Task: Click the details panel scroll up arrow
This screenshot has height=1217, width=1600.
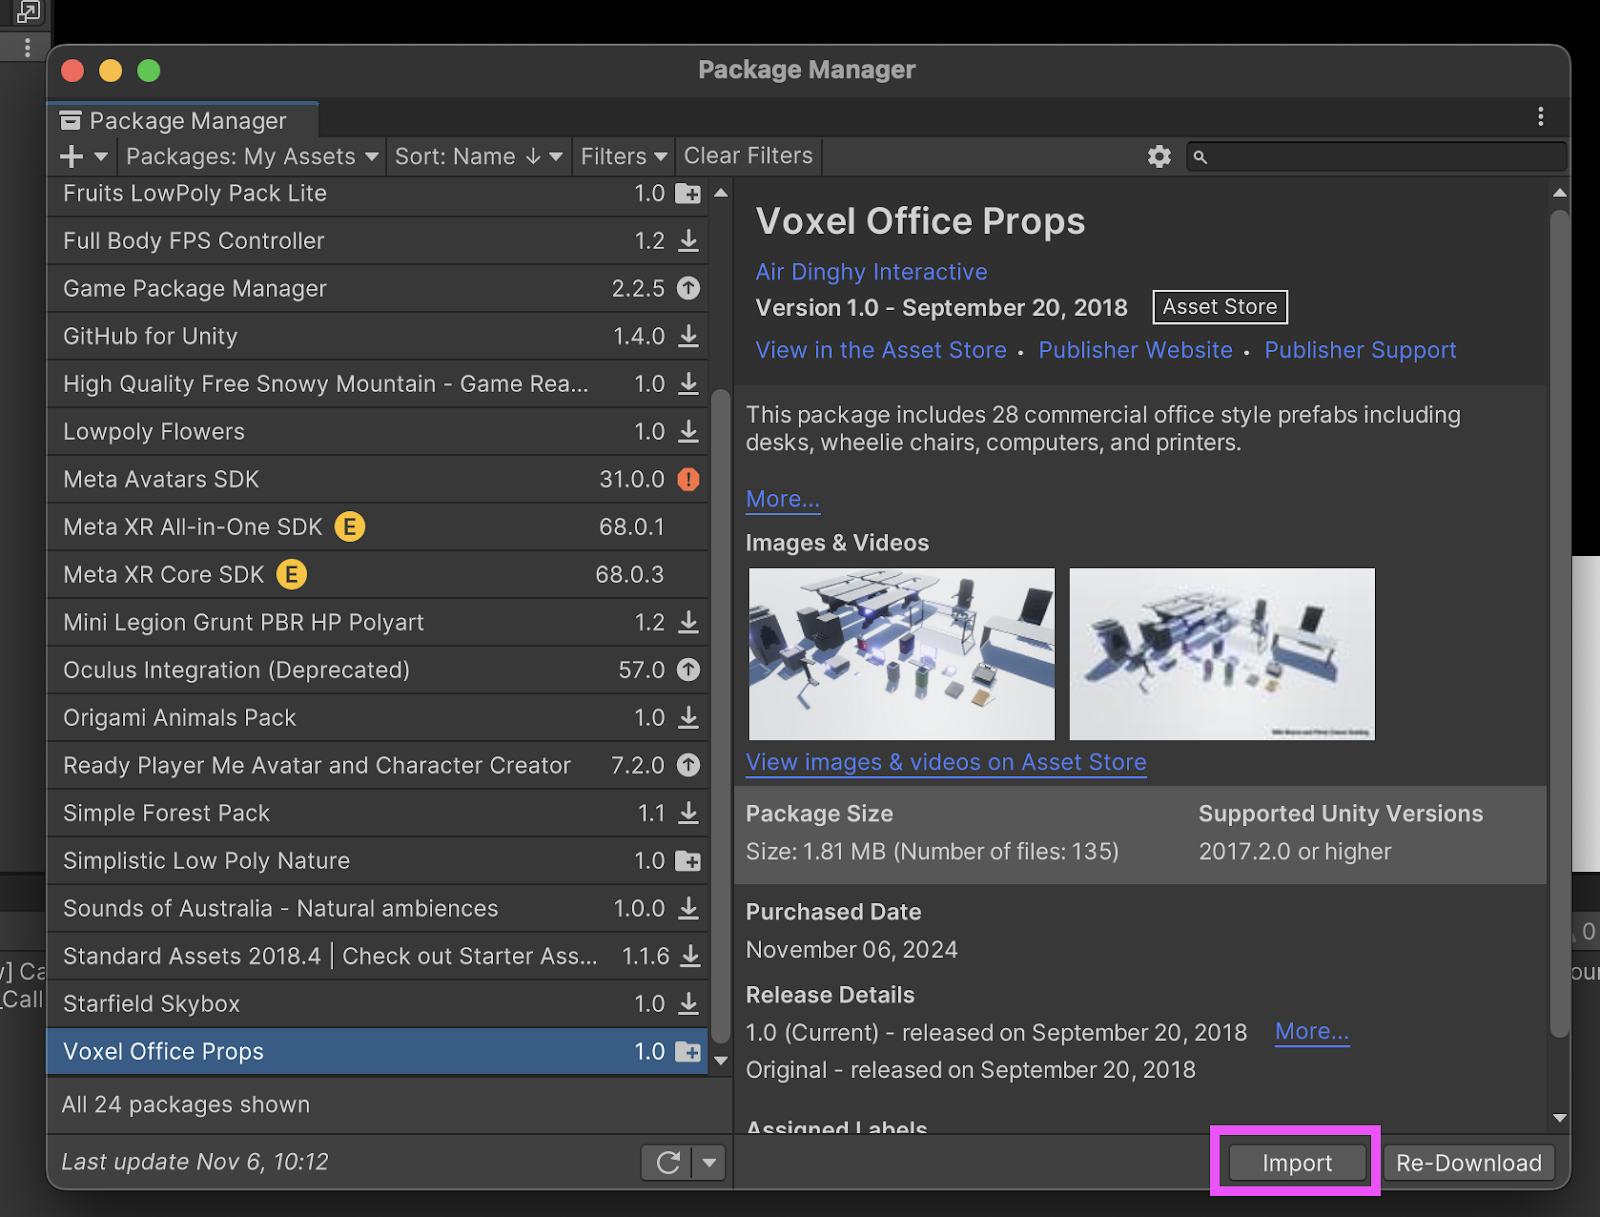Action: click(1559, 193)
